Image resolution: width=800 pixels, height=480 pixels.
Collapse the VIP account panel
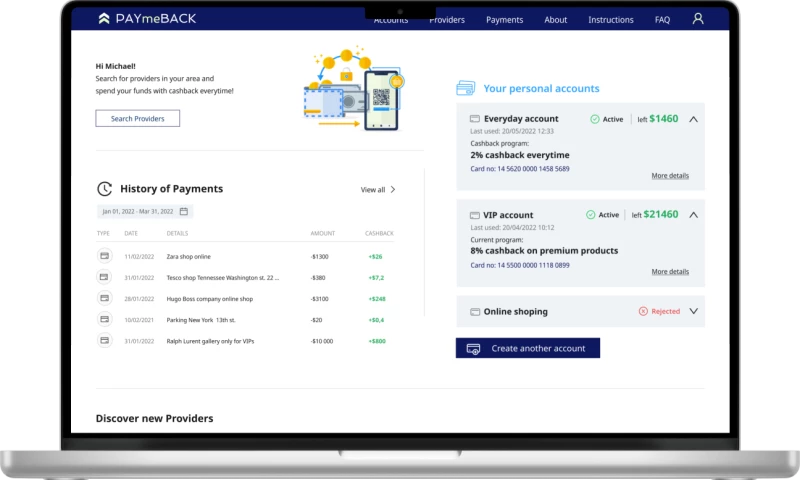(x=693, y=215)
